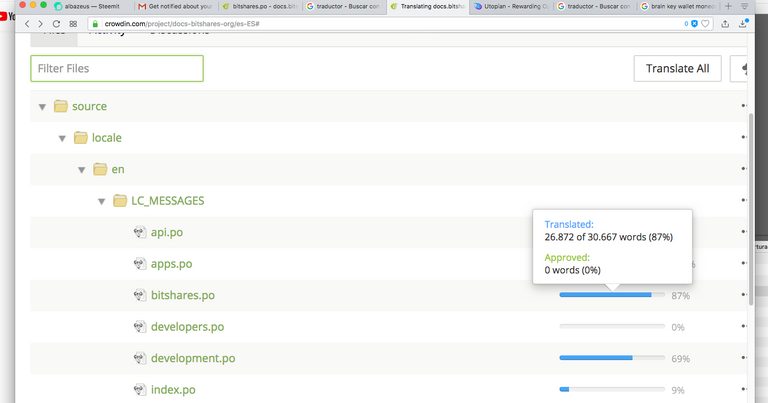Select the Translating docs.bitshares tab
The width and height of the screenshot is (768, 403).
point(428,6)
